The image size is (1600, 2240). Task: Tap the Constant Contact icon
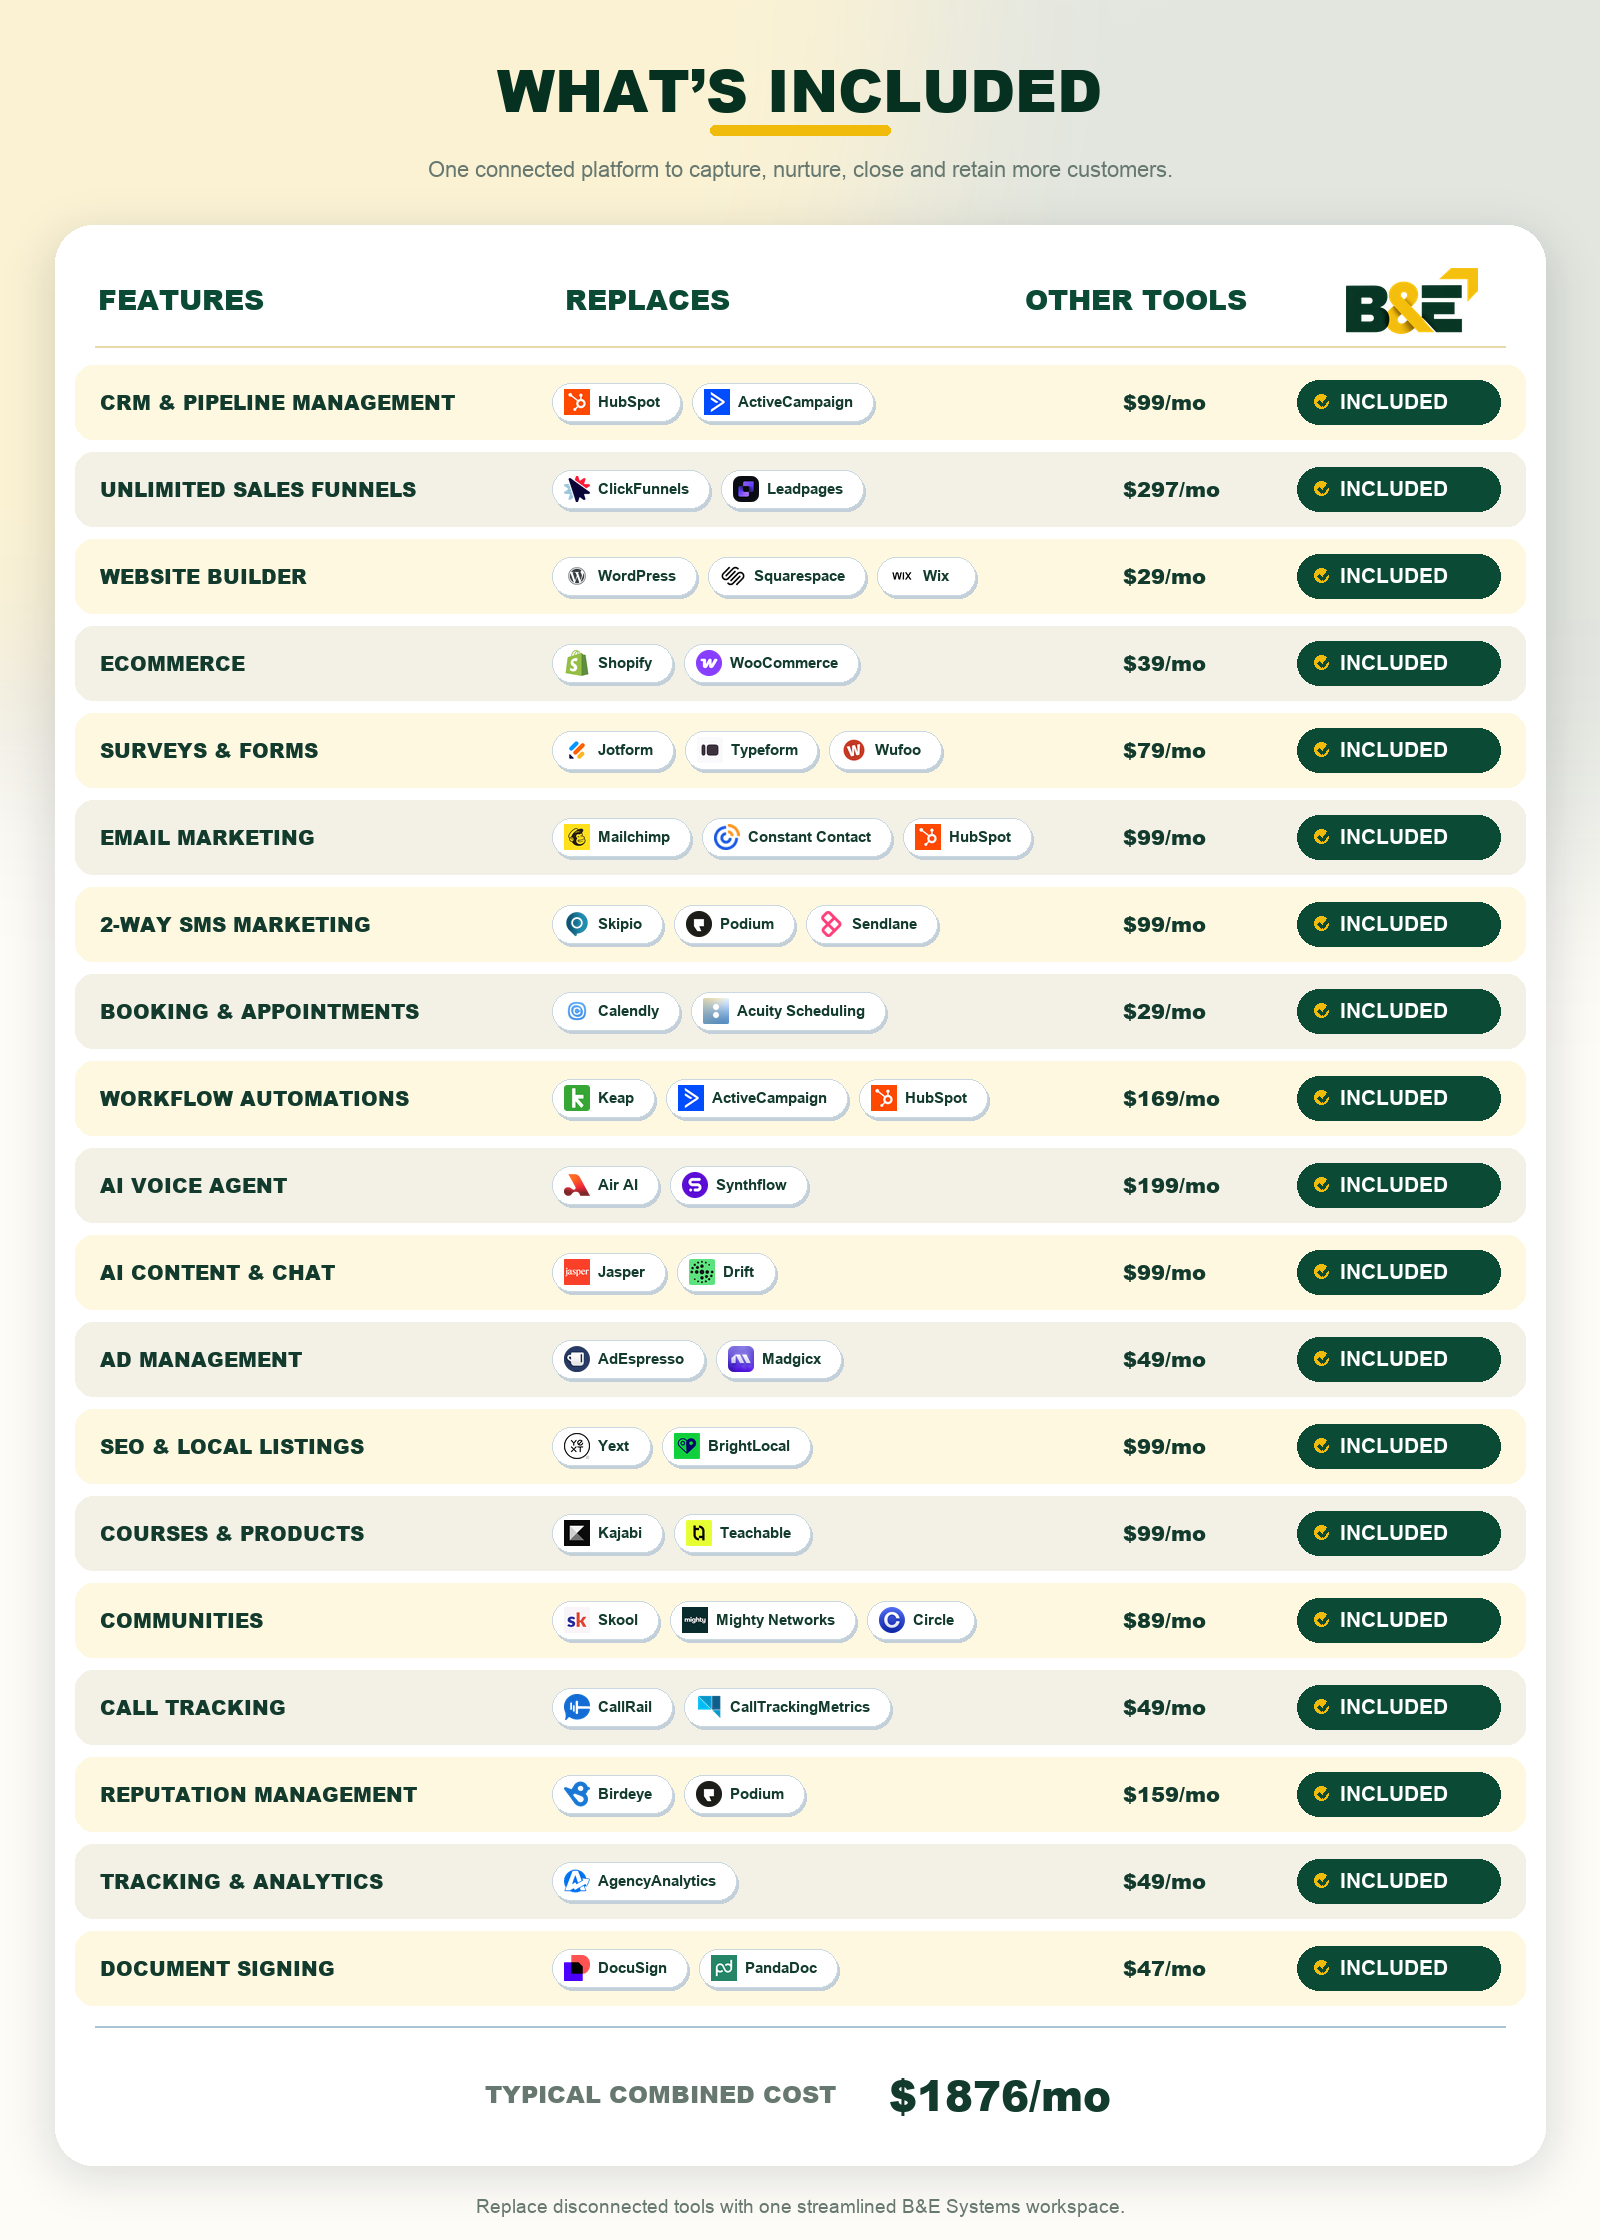click(x=727, y=837)
